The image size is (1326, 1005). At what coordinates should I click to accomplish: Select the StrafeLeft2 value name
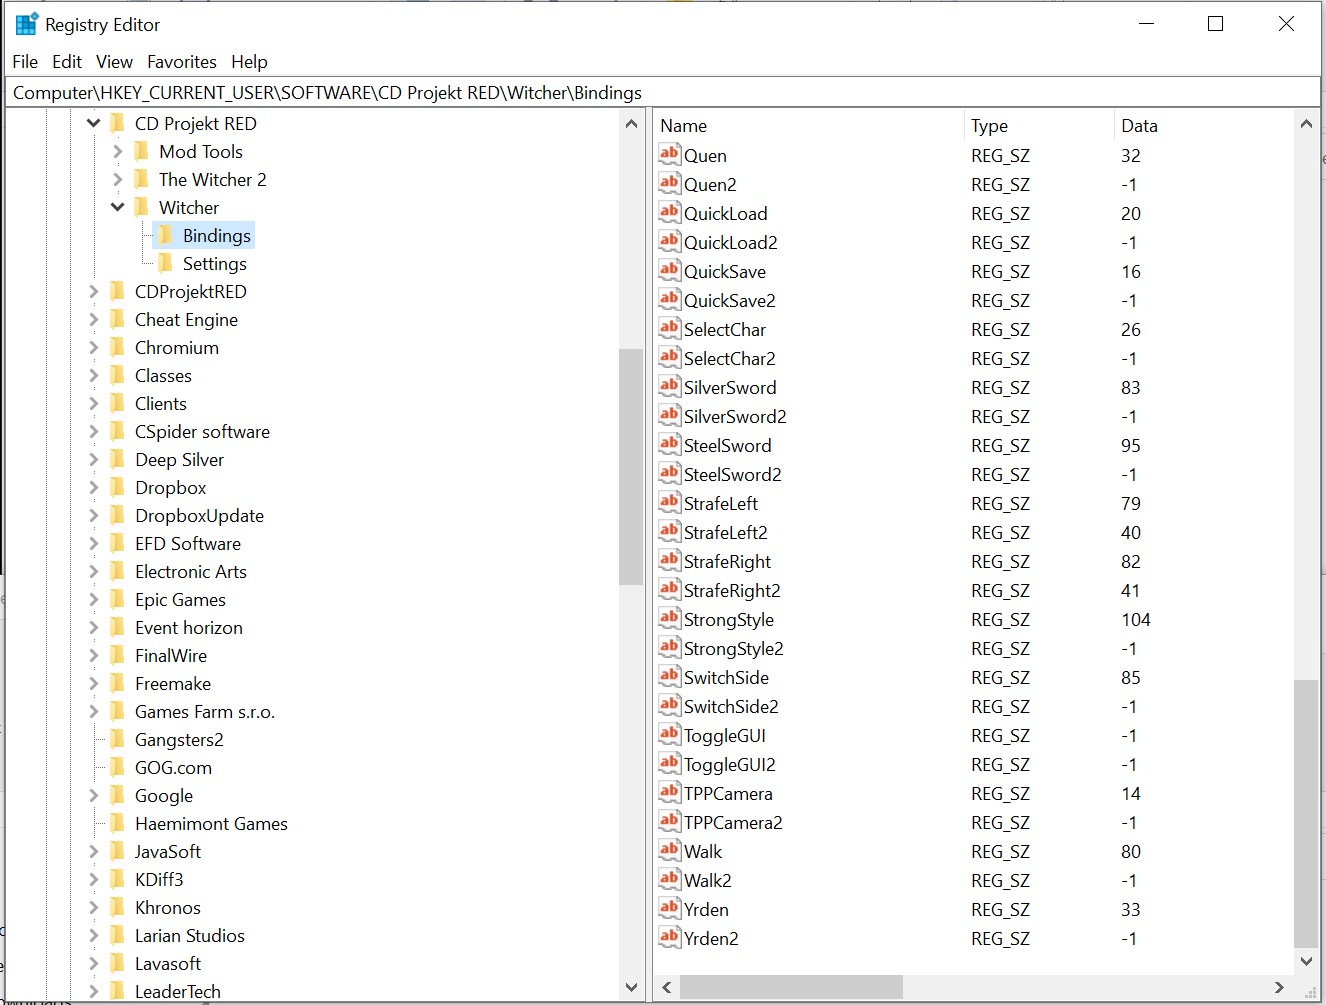point(725,533)
